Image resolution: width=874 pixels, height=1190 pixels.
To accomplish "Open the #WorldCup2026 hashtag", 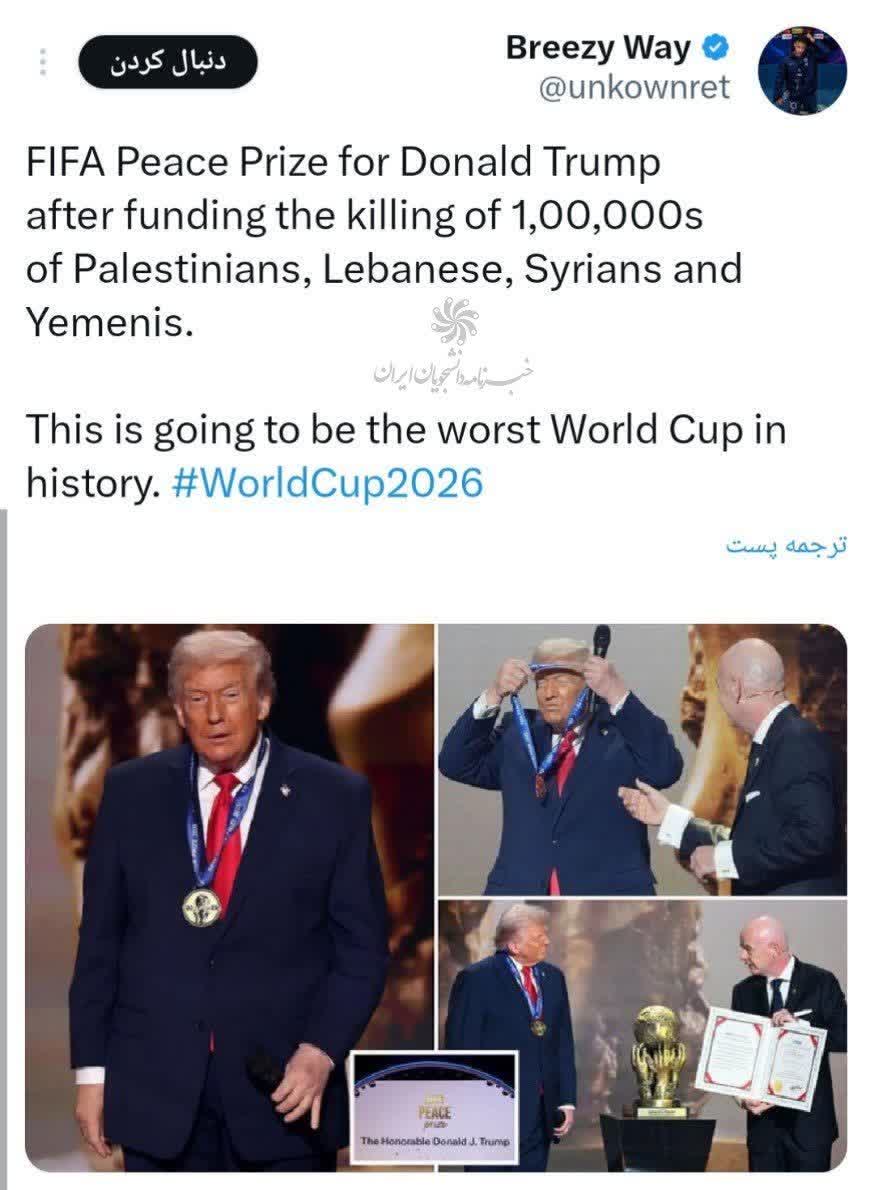I will (x=327, y=482).
